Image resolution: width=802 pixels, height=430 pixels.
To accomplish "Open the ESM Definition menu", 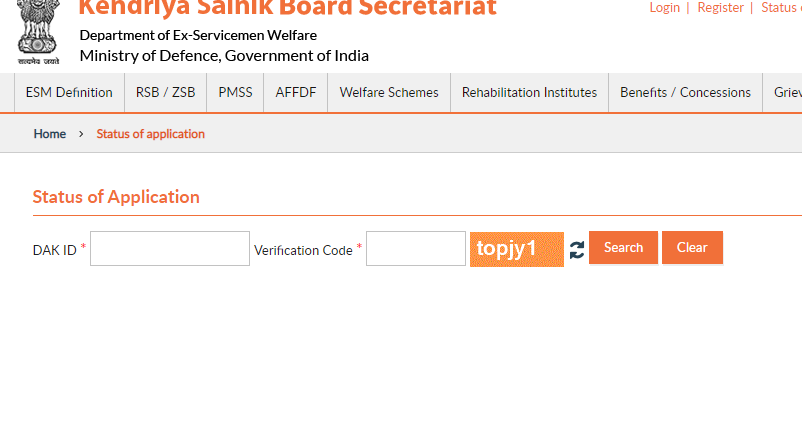I will click(x=69, y=93).
